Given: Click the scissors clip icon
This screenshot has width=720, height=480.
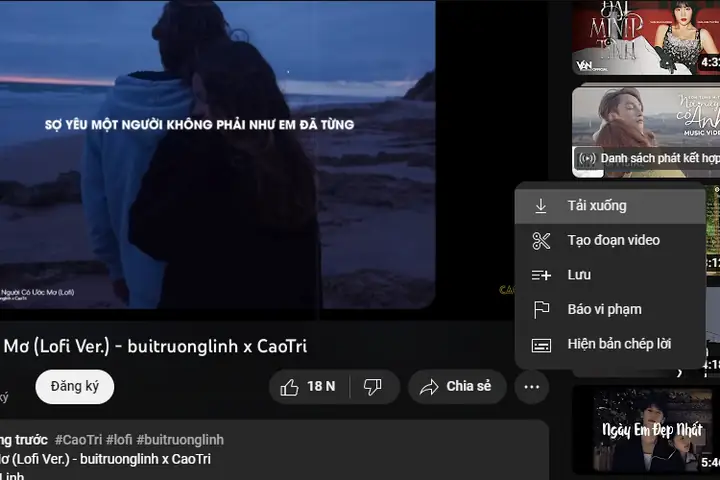Looking at the screenshot, I should (541, 241).
